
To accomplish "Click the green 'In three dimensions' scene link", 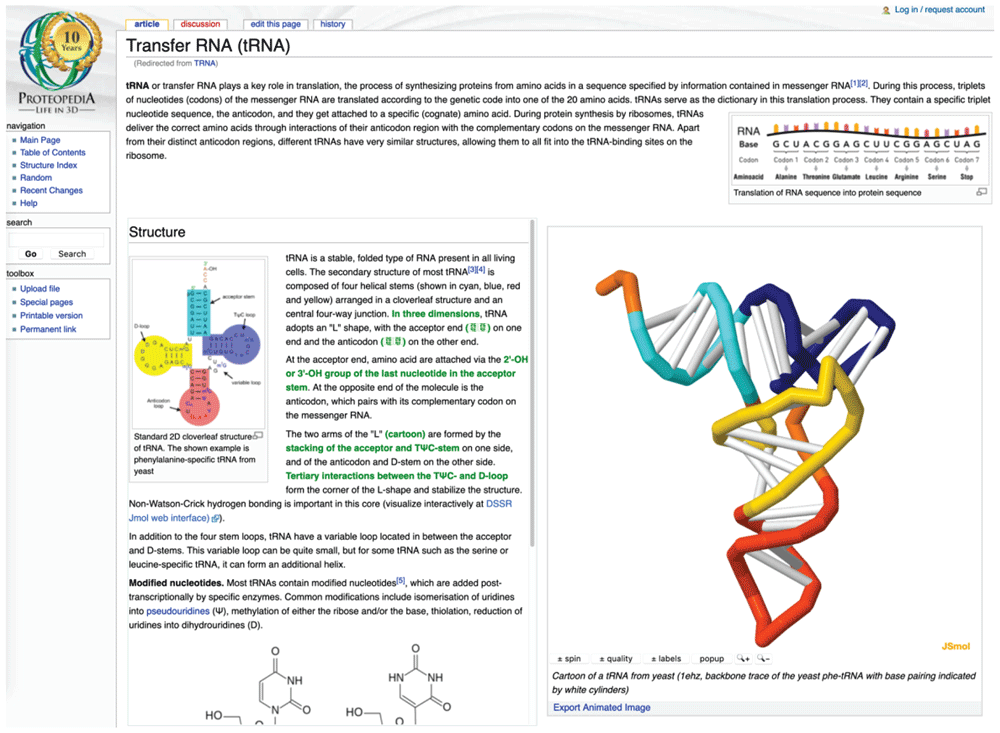I will [436, 314].
